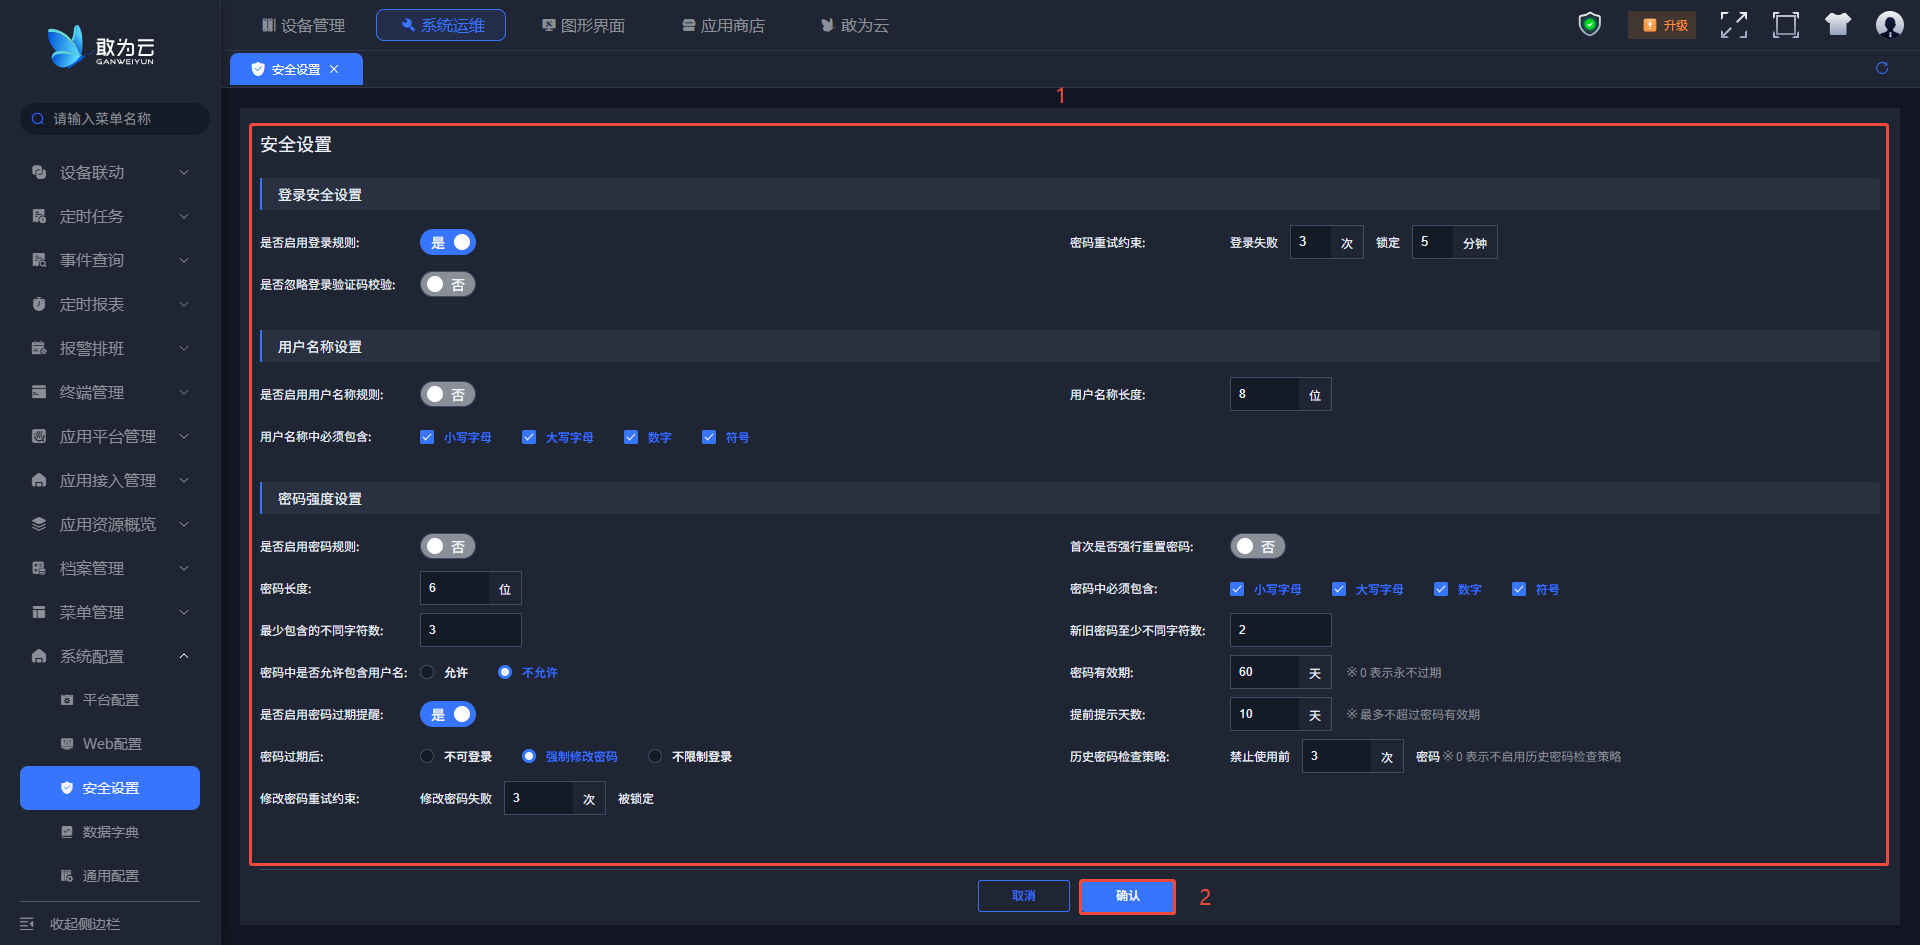Open the theme skin shirt icon
1920x945 pixels.
(1837, 25)
